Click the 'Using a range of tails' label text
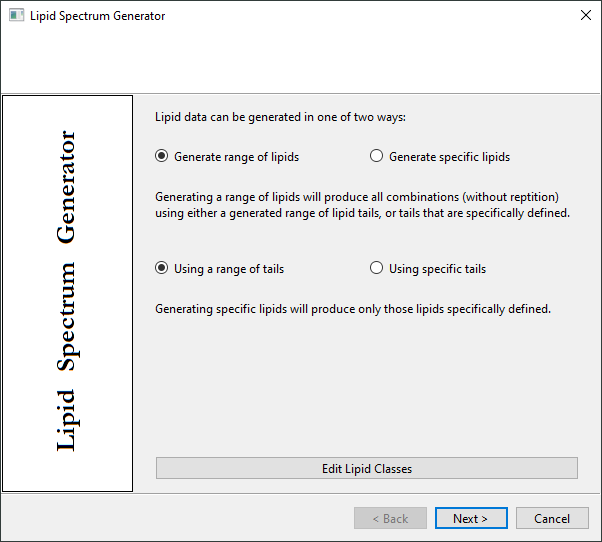Viewport: 602px width, 542px height. (x=229, y=269)
